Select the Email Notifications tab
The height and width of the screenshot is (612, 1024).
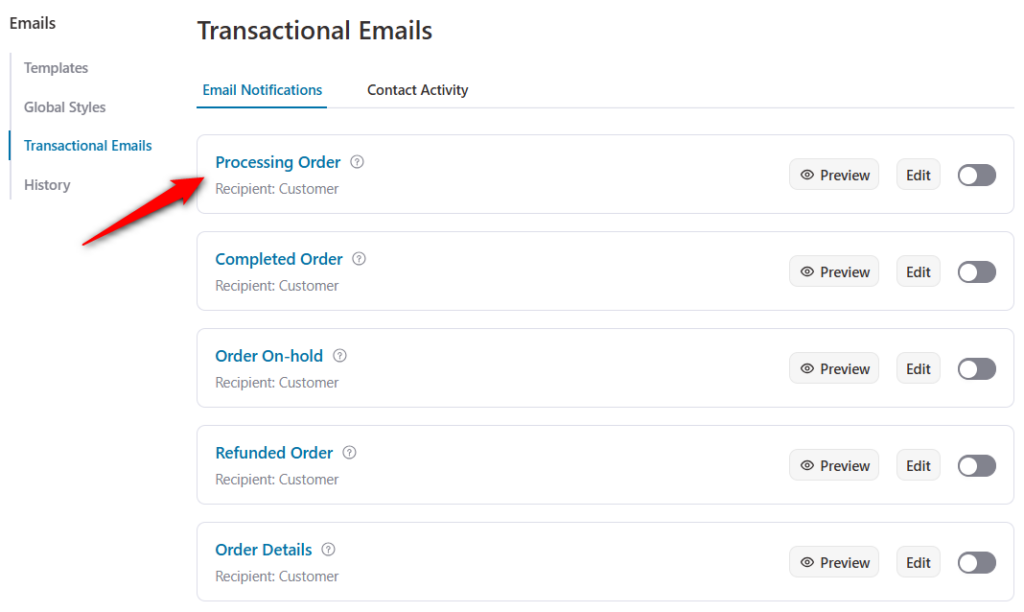pos(261,89)
